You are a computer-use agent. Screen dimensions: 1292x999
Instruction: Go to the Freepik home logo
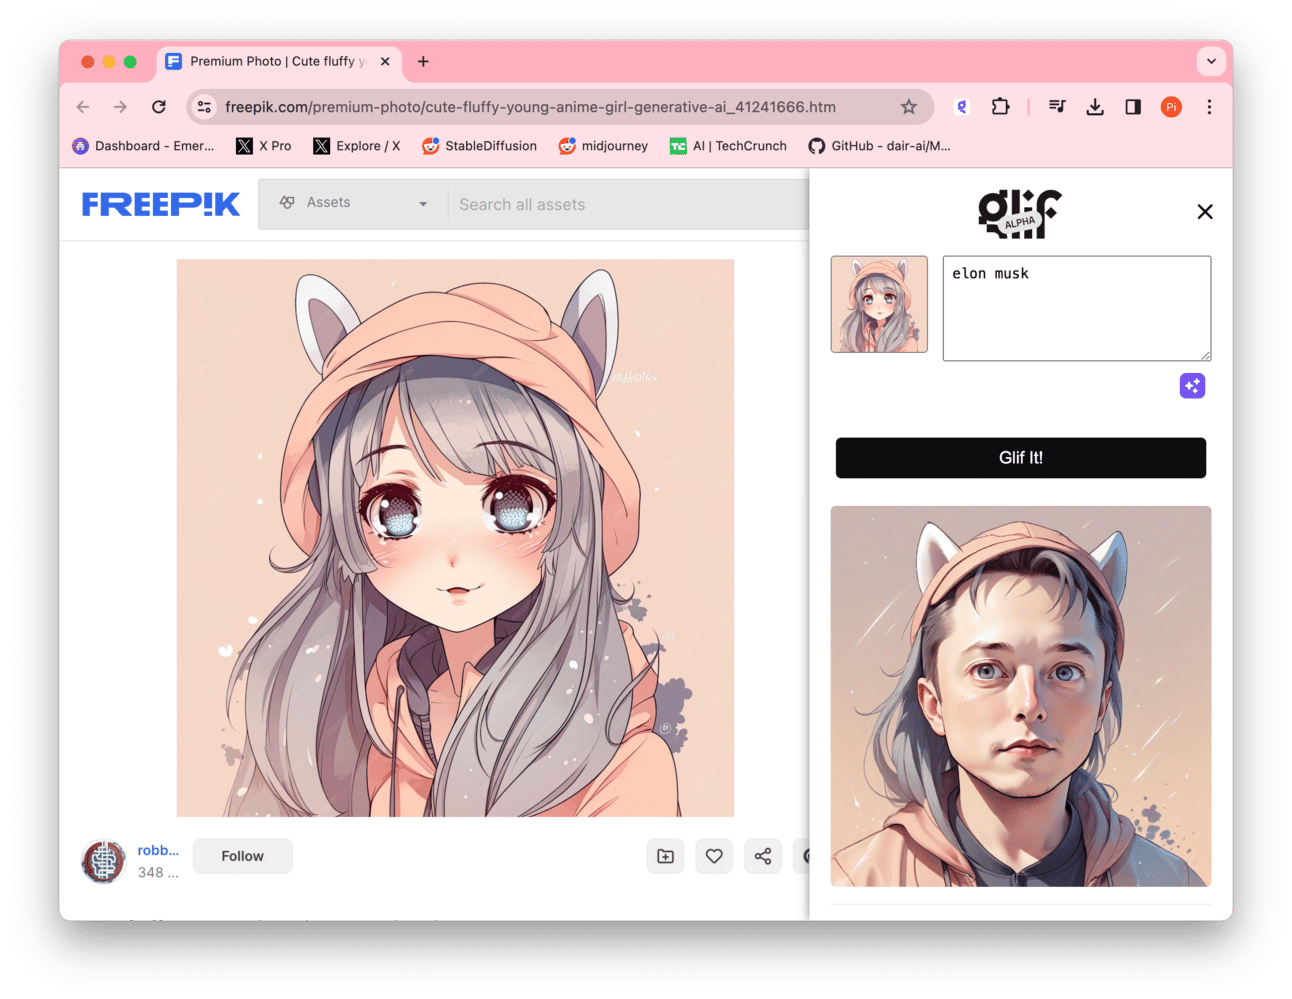(161, 204)
